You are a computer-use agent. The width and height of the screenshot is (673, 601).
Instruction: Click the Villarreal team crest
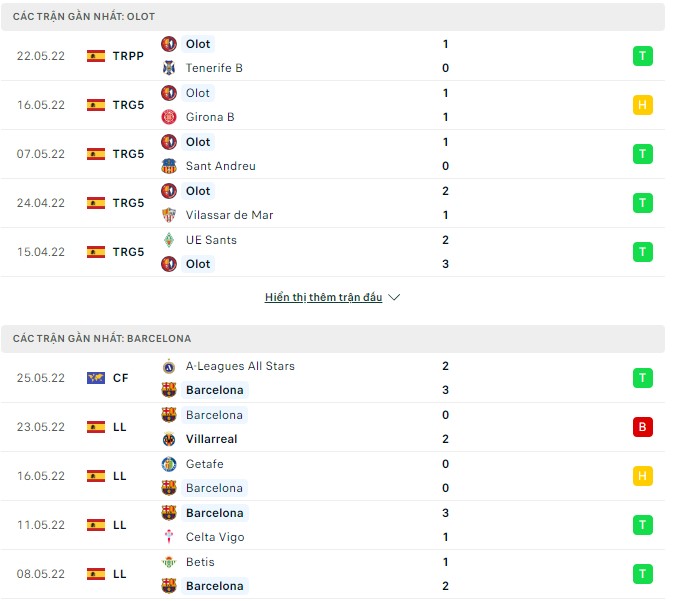[x=168, y=439]
